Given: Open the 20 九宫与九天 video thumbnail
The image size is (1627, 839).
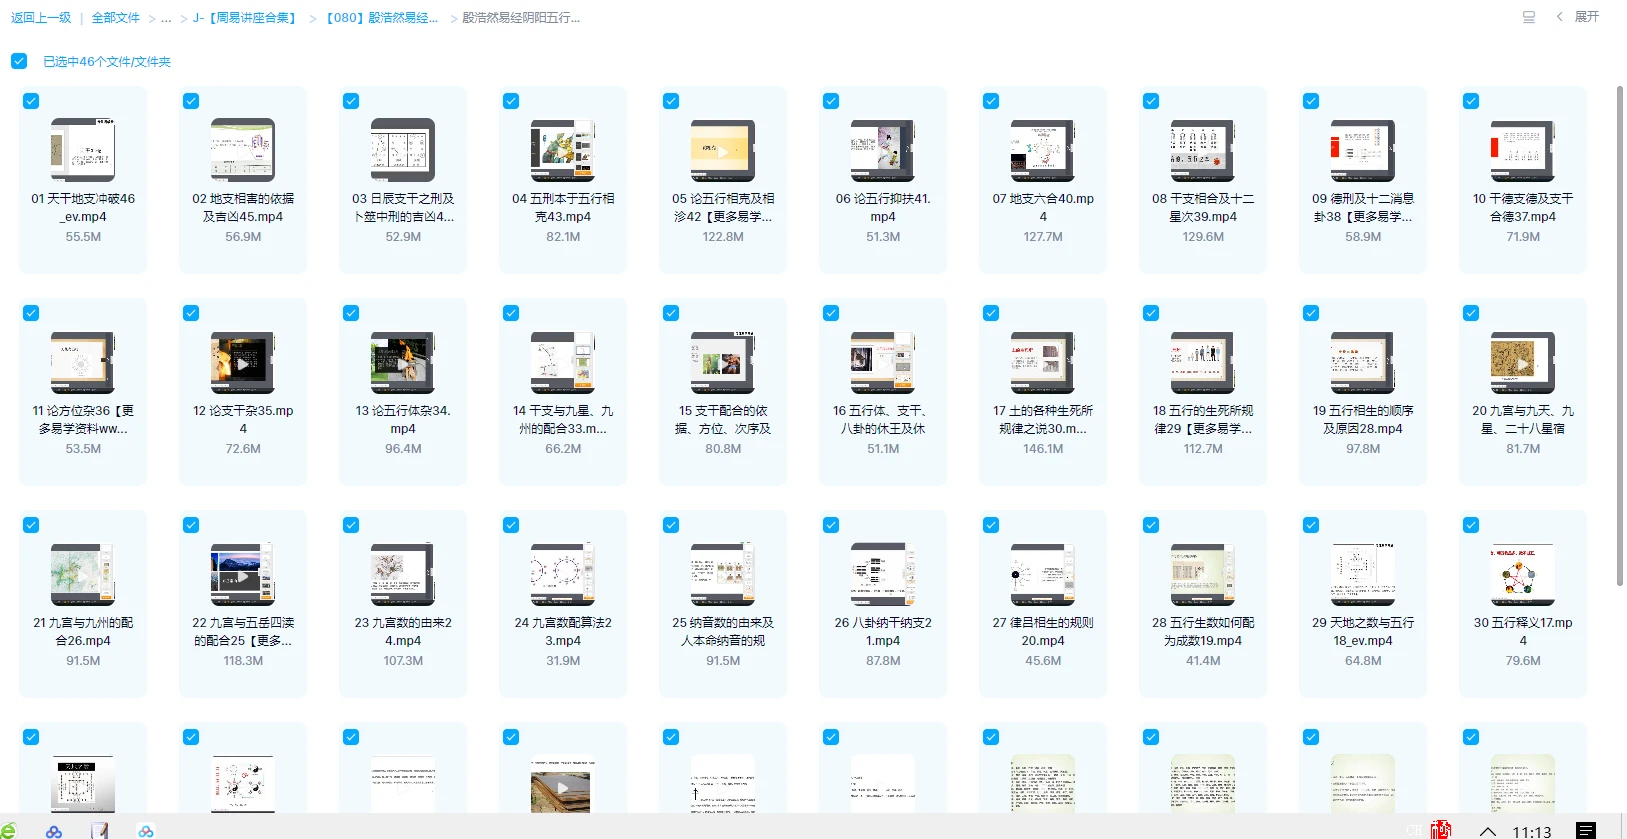Looking at the screenshot, I should coord(1523,362).
